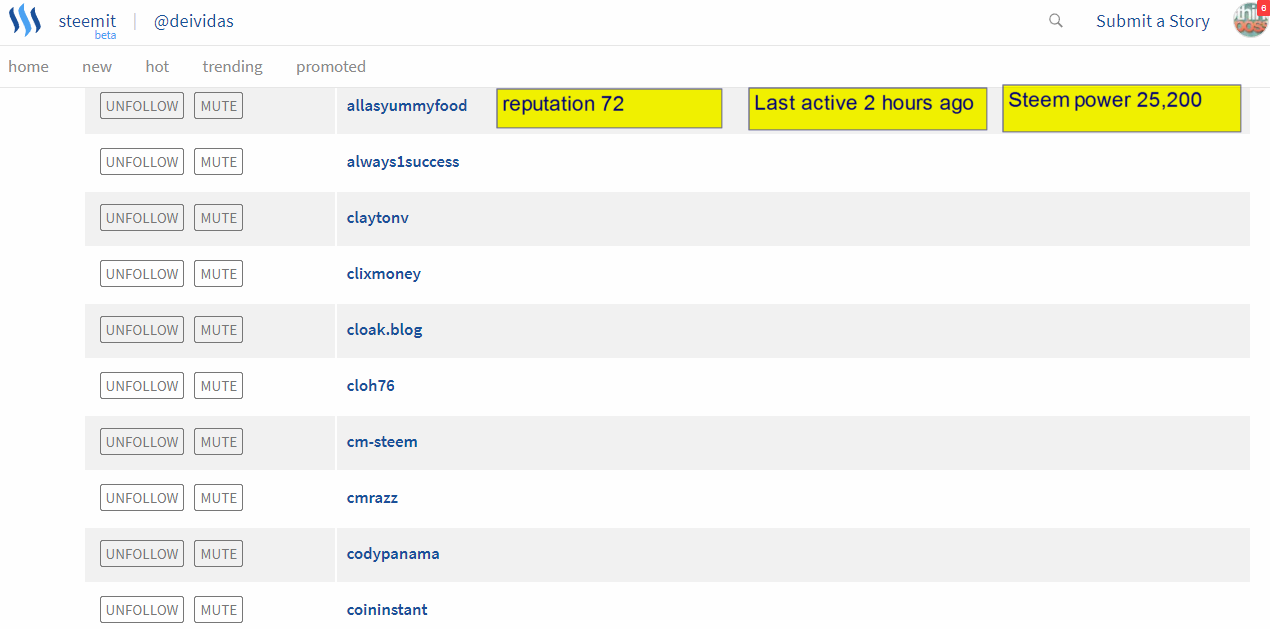Viewport: 1270px width, 629px height.
Task: Unfollow allasyummyfood
Action: tap(142, 106)
